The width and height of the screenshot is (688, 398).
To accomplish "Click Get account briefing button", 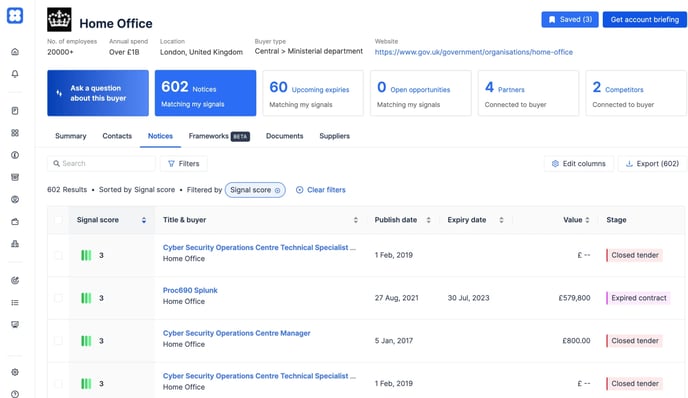I will 645,19.
